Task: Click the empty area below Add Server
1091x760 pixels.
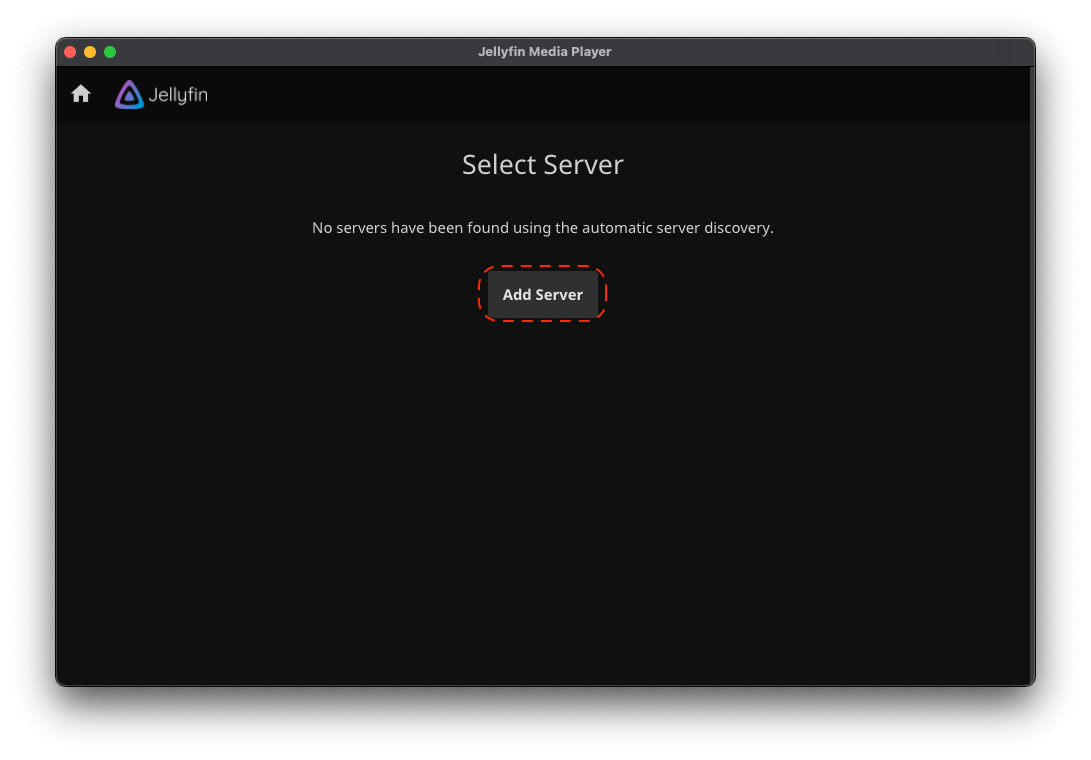Action: [x=543, y=480]
